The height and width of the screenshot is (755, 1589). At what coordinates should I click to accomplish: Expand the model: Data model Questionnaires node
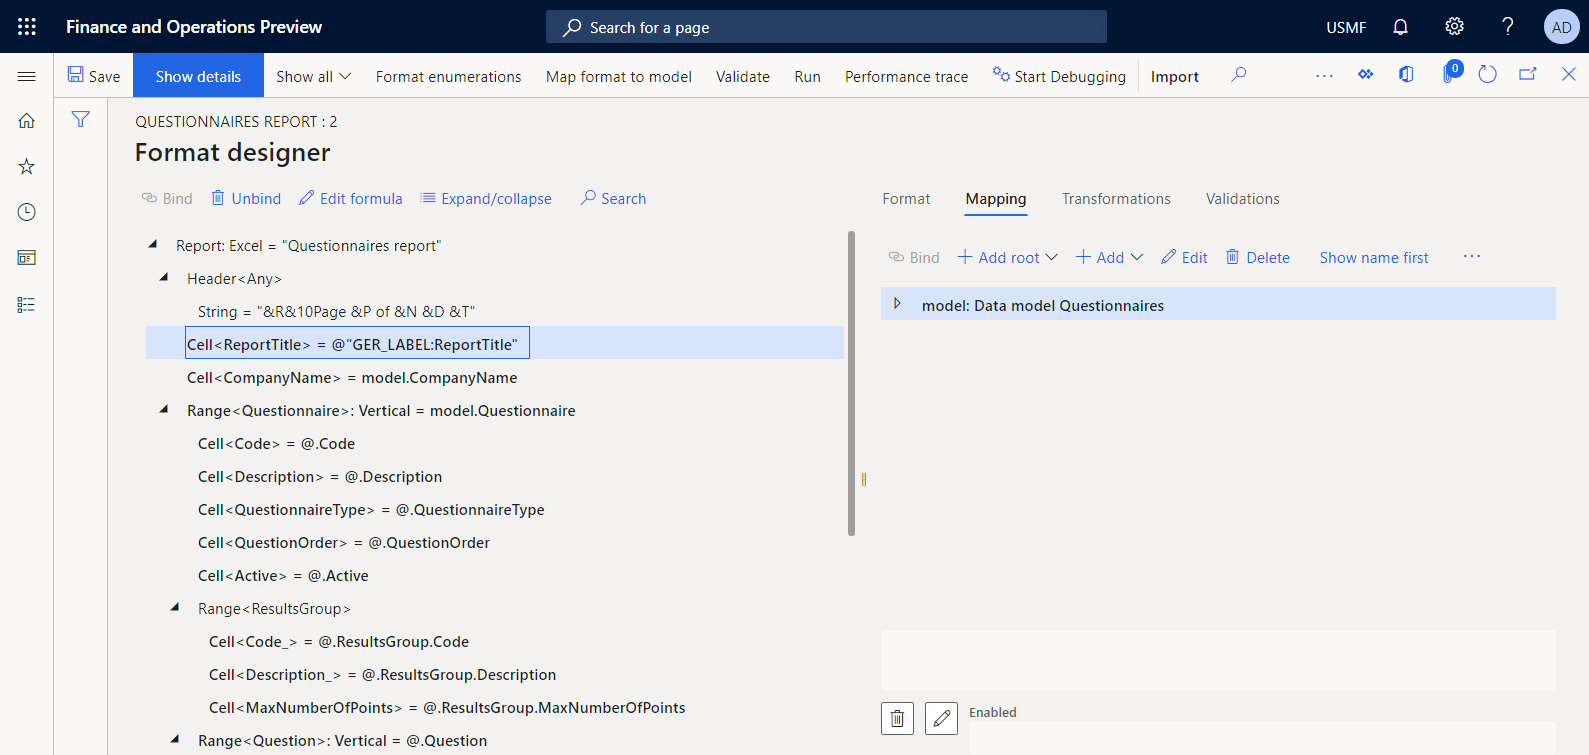coord(897,304)
